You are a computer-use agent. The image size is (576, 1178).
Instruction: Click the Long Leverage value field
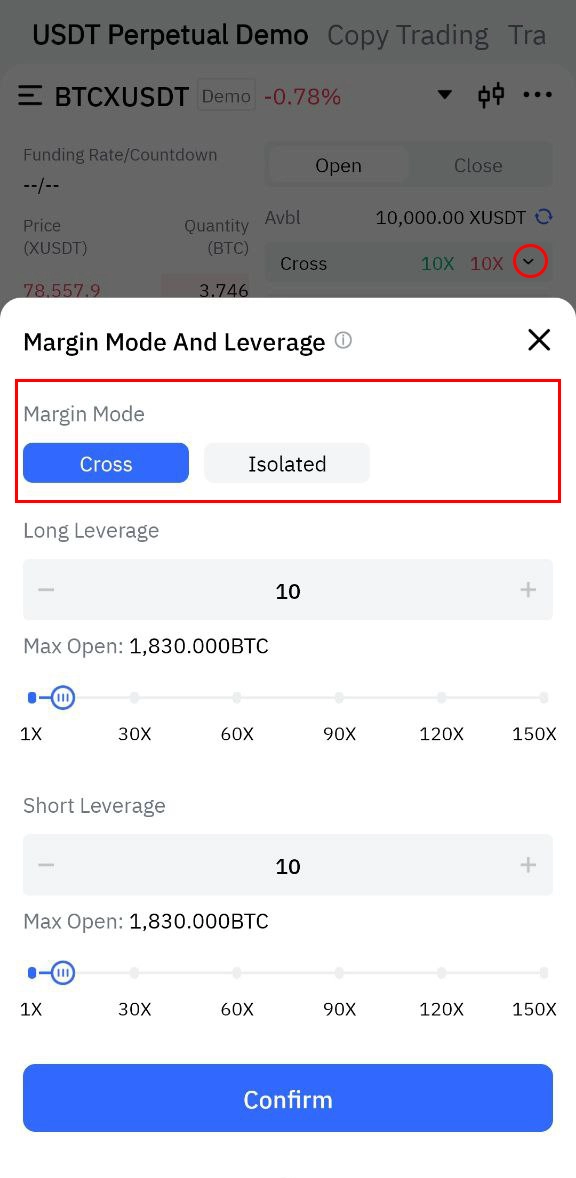point(288,590)
